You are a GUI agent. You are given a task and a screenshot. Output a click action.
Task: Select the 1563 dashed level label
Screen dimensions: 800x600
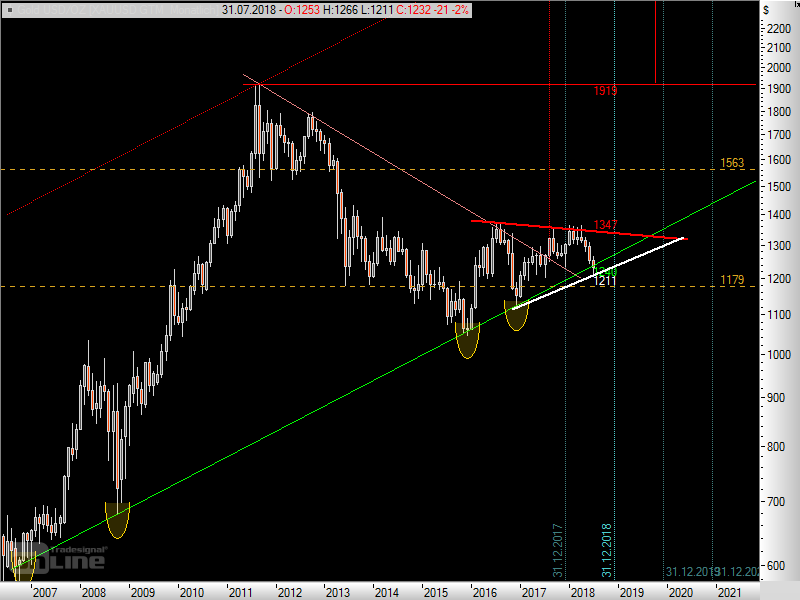(x=733, y=163)
